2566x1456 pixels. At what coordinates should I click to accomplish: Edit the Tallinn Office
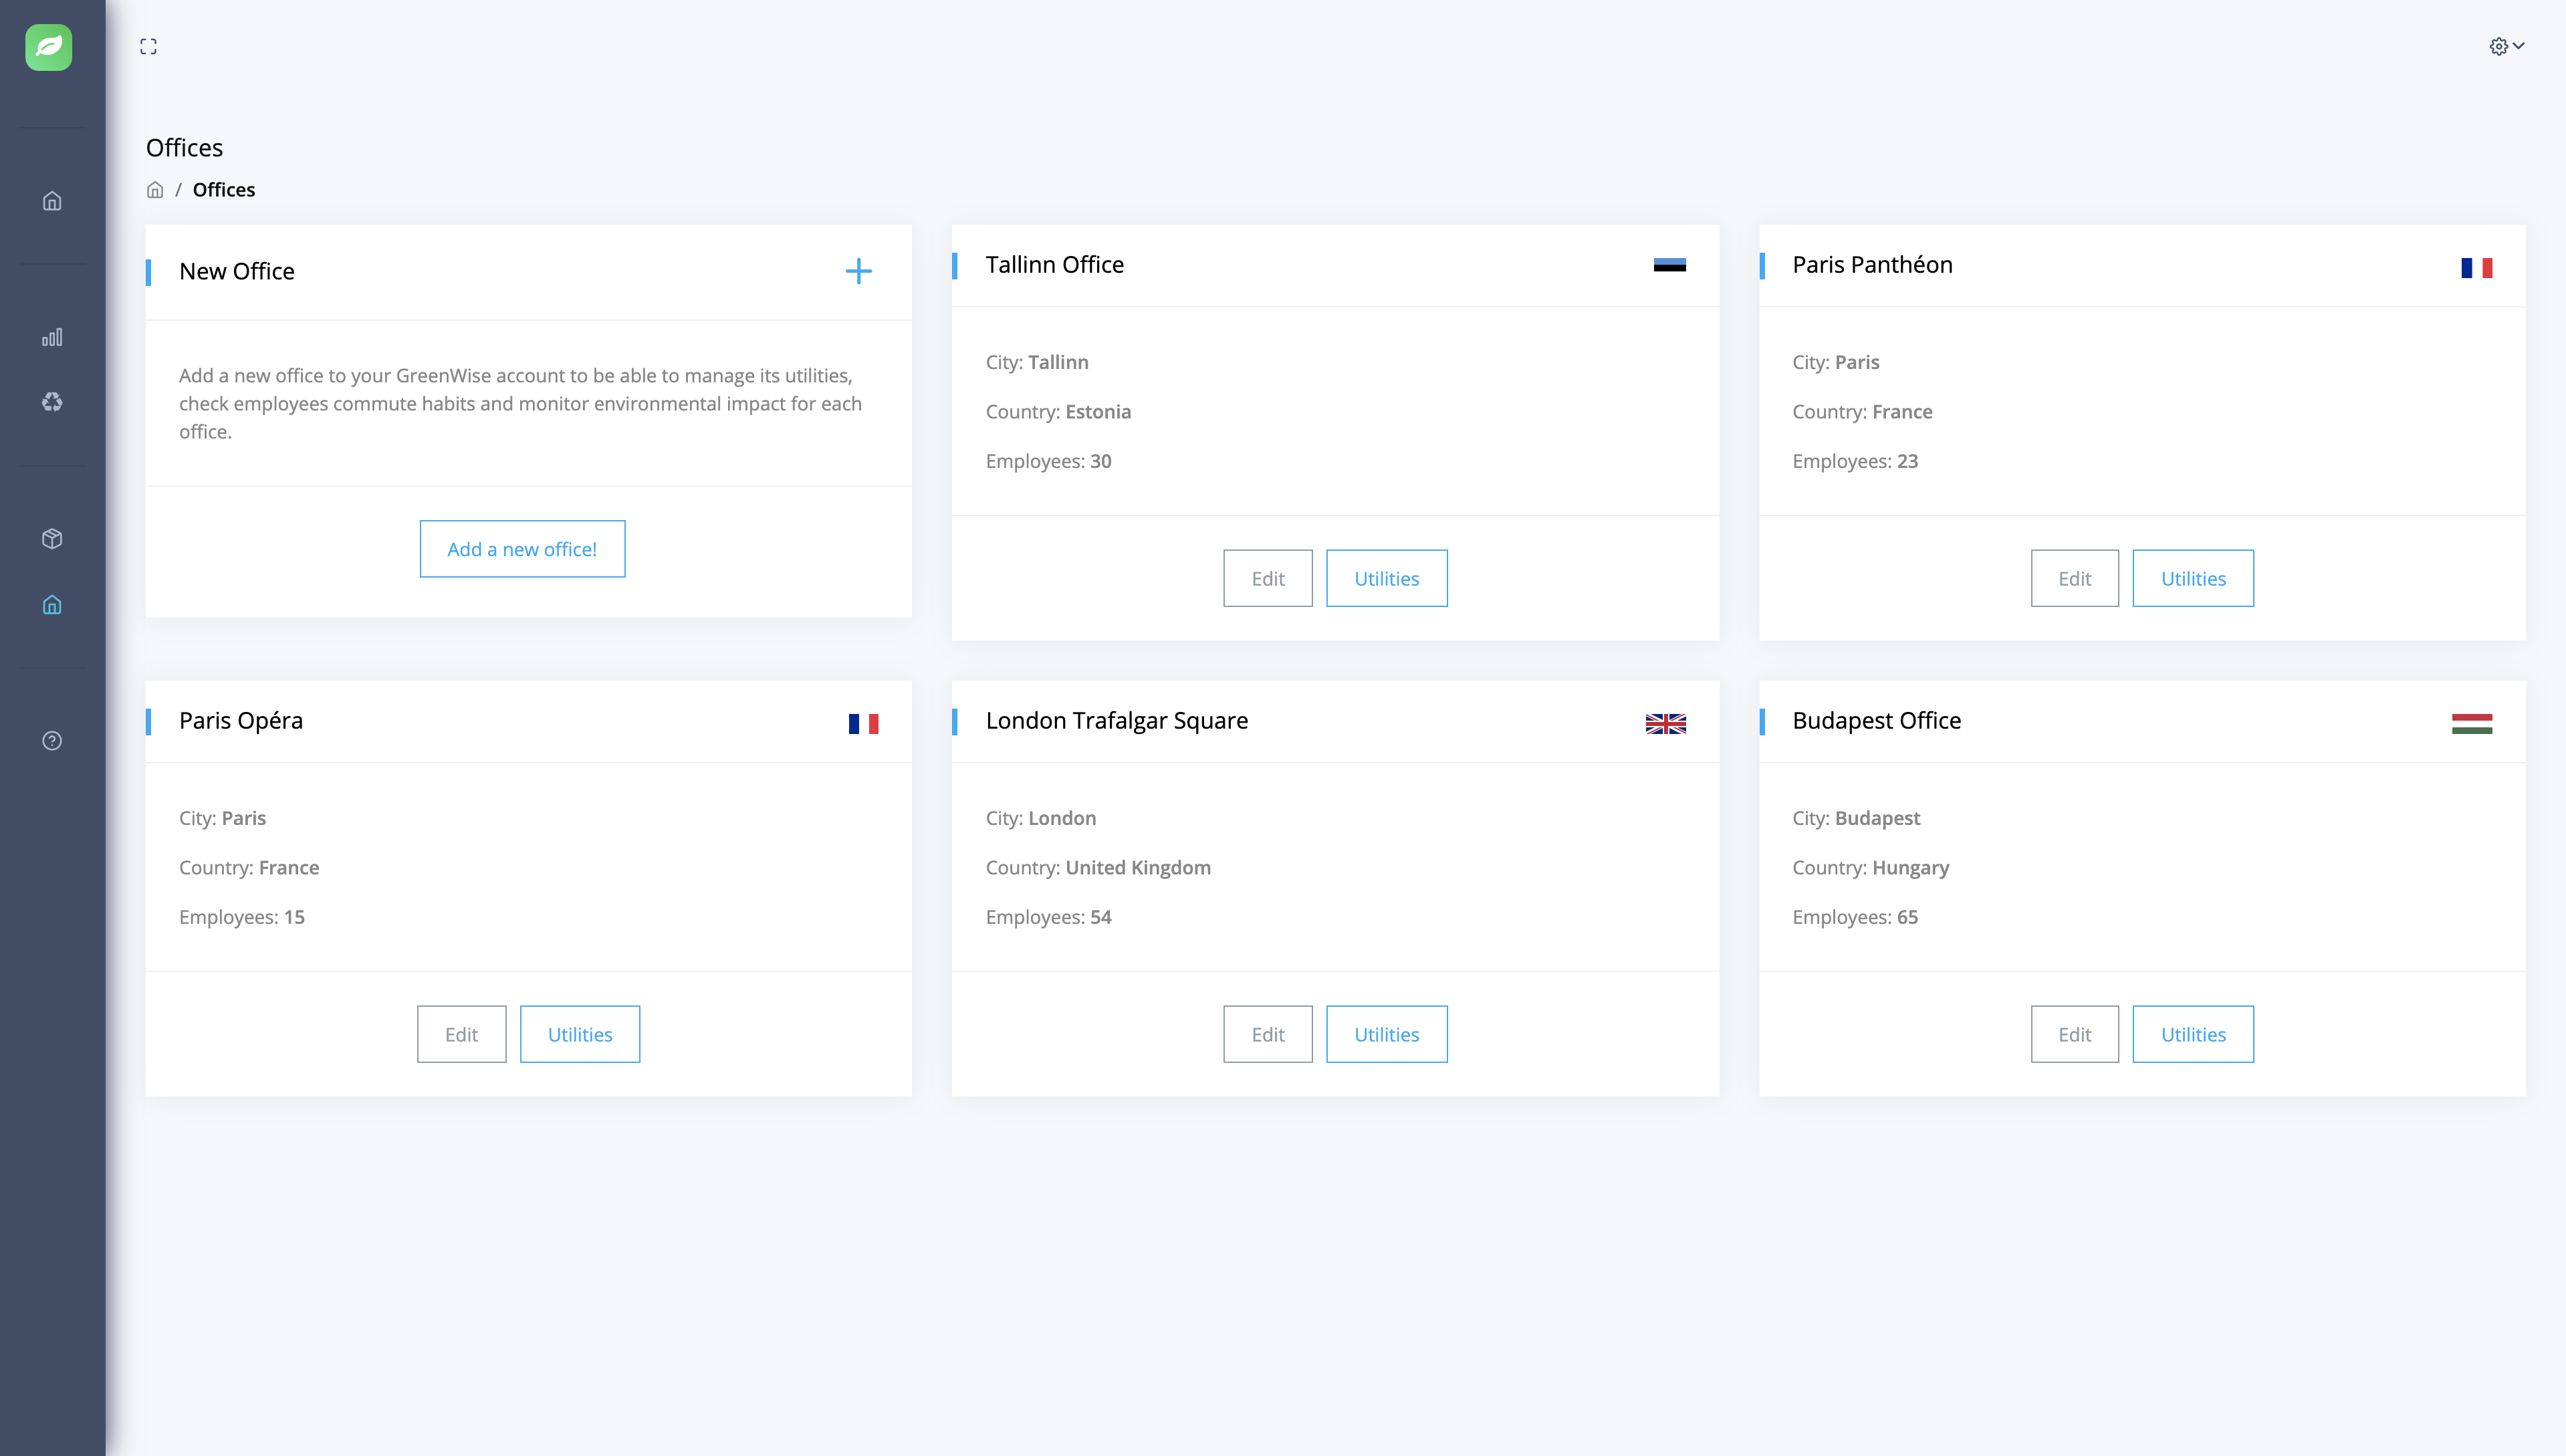(1267, 578)
